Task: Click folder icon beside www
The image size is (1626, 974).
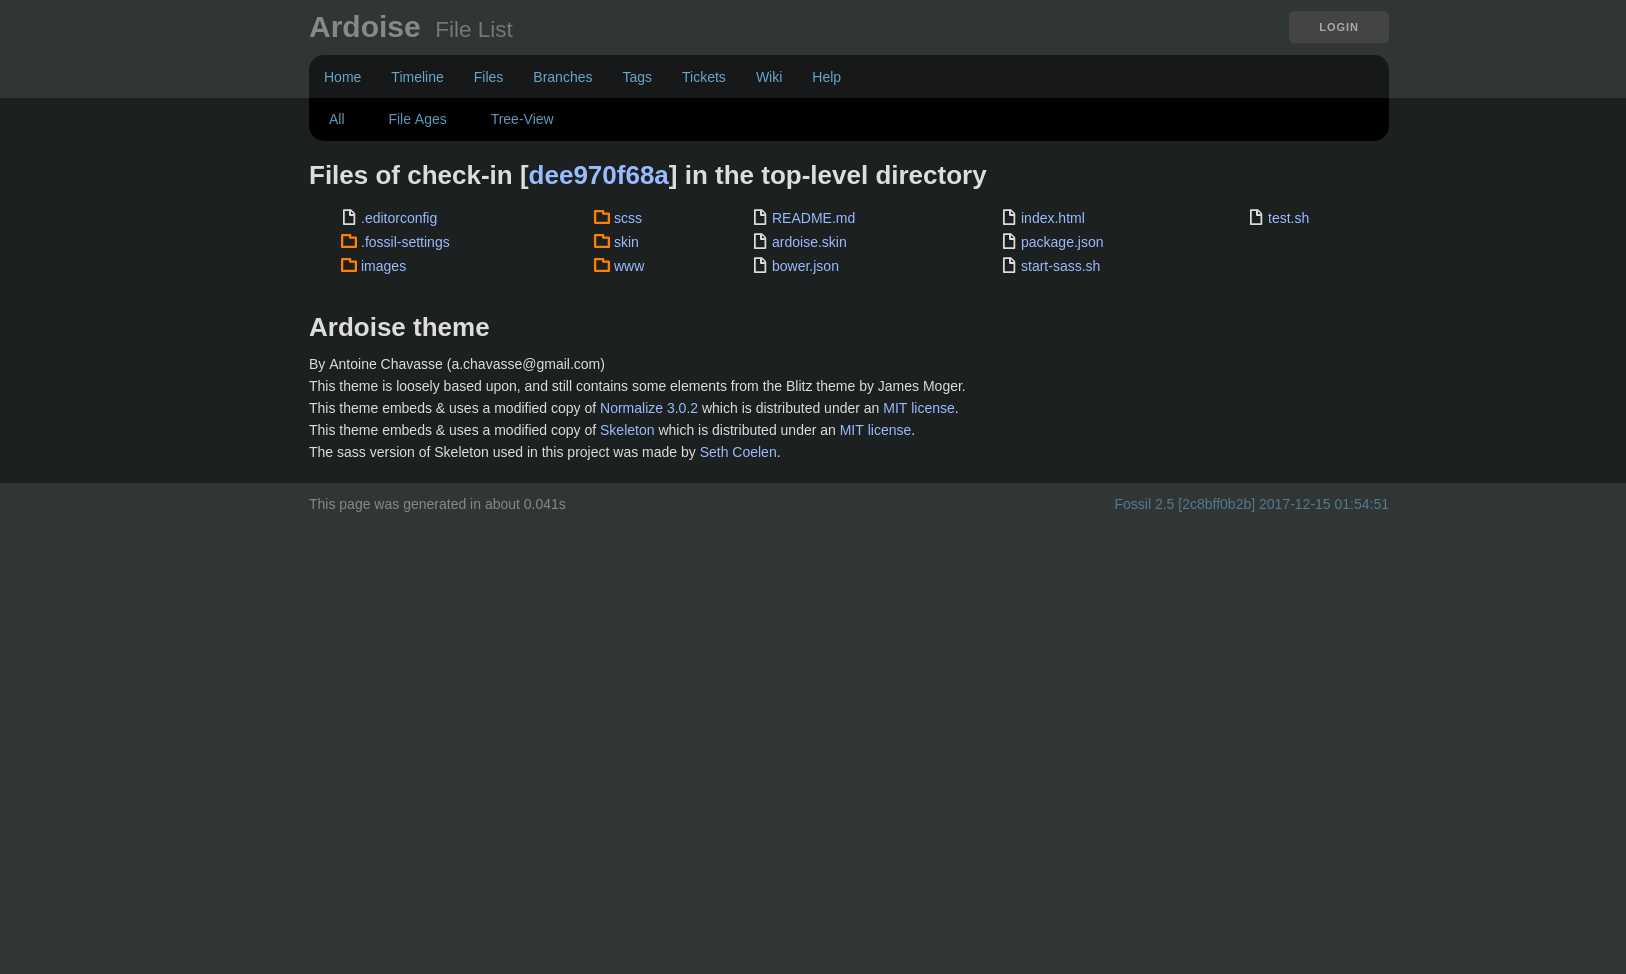Action: click(x=602, y=265)
